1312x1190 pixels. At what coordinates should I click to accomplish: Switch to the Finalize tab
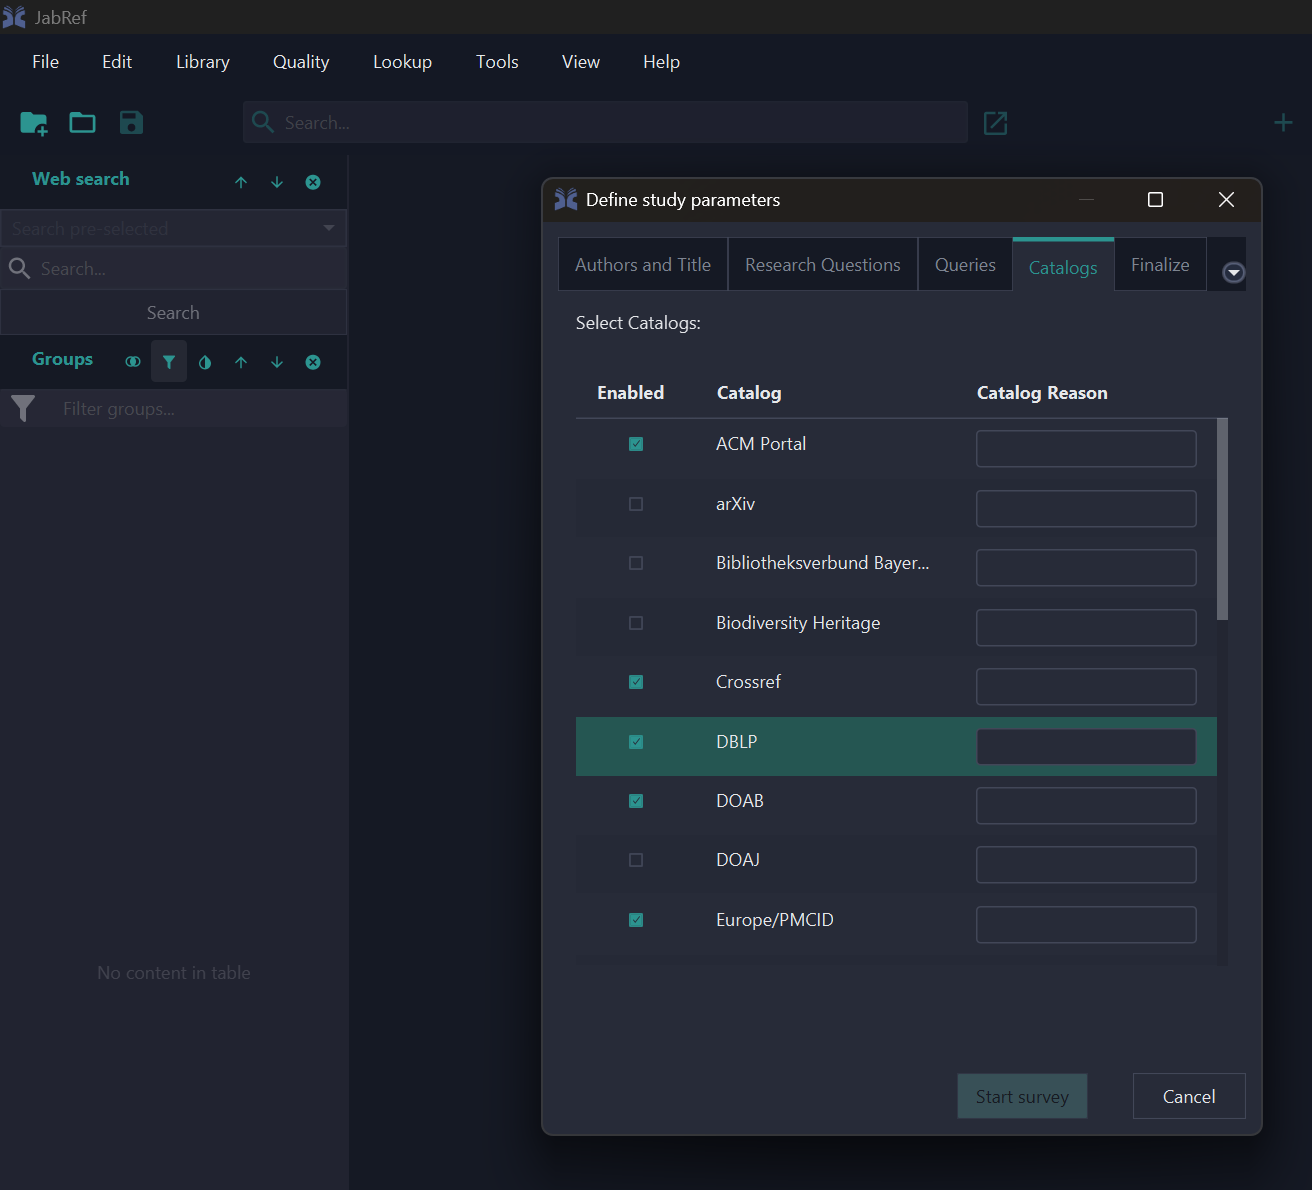tap(1160, 265)
